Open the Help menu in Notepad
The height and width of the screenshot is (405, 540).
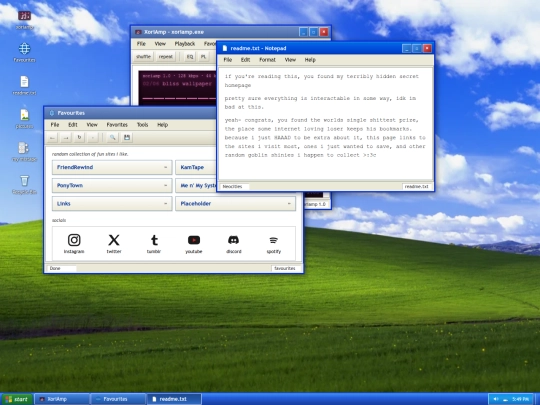pos(310,60)
